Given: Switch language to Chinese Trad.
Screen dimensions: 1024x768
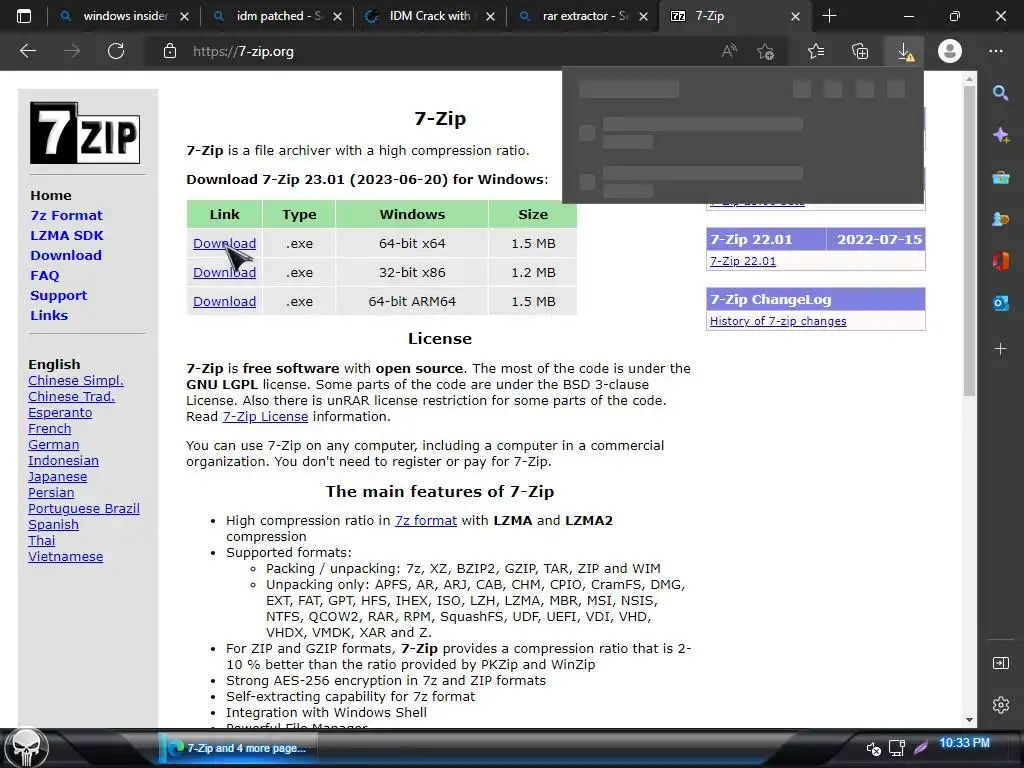Looking at the screenshot, I should (x=71, y=396).
